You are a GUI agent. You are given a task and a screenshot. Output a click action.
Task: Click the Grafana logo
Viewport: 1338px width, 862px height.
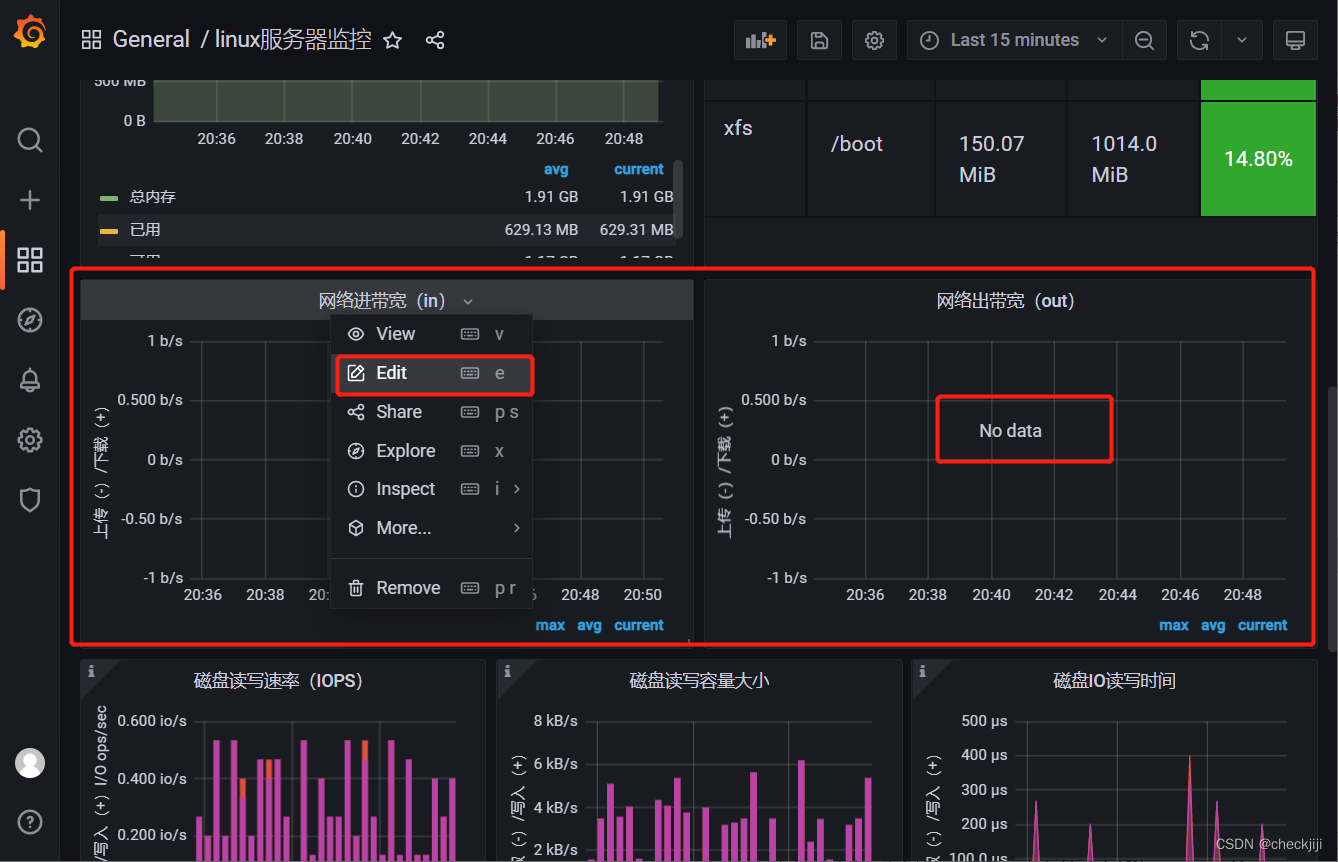point(30,32)
